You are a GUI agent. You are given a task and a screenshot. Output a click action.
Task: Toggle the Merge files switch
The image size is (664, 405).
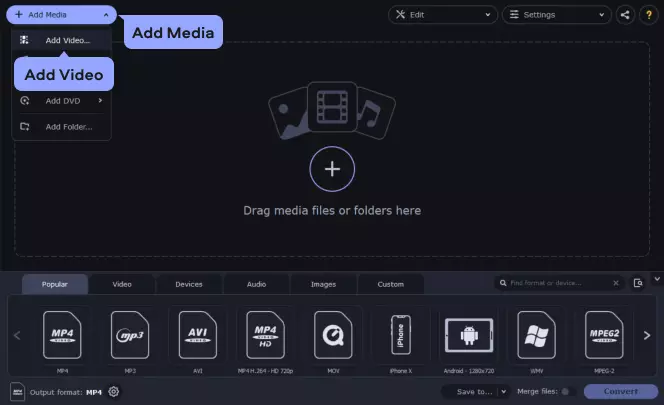pos(568,391)
